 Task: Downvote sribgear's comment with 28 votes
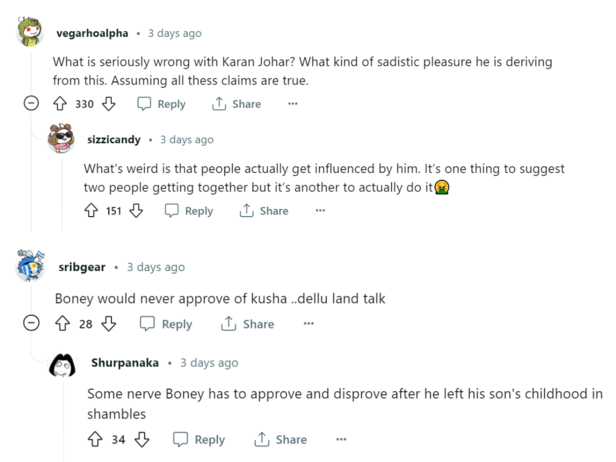click(108, 324)
